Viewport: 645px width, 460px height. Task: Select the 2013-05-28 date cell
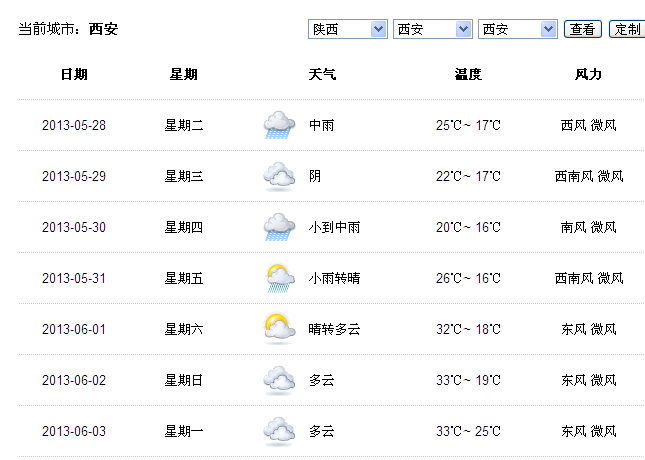point(73,126)
